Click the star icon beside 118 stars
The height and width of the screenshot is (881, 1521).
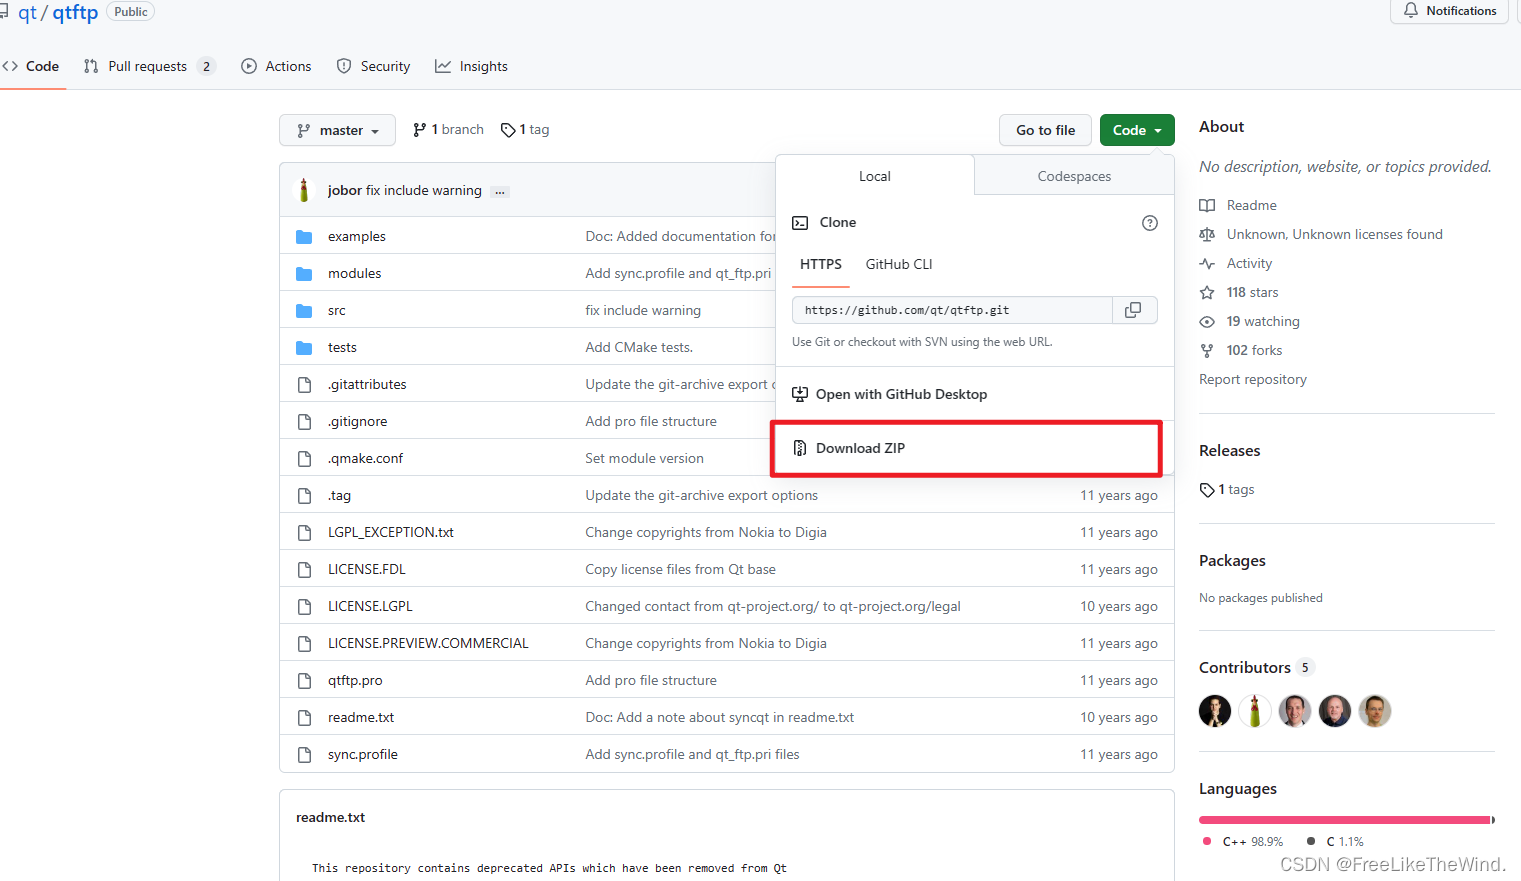pyautogui.click(x=1207, y=293)
